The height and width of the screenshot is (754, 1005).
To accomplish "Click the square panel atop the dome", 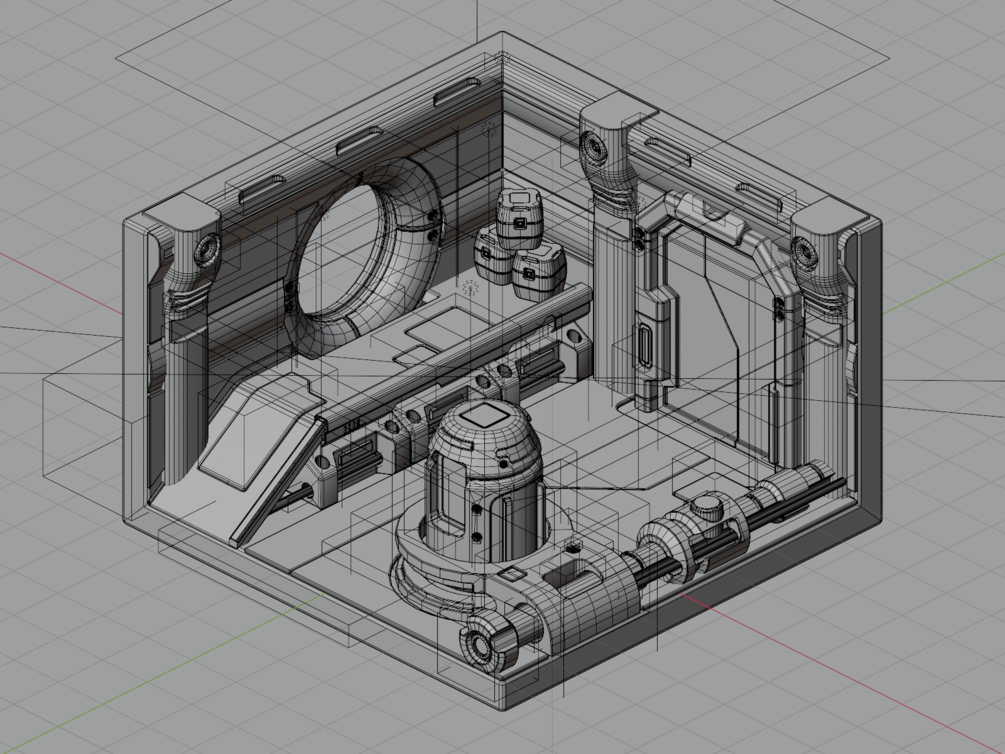I will (x=485, y=415).
